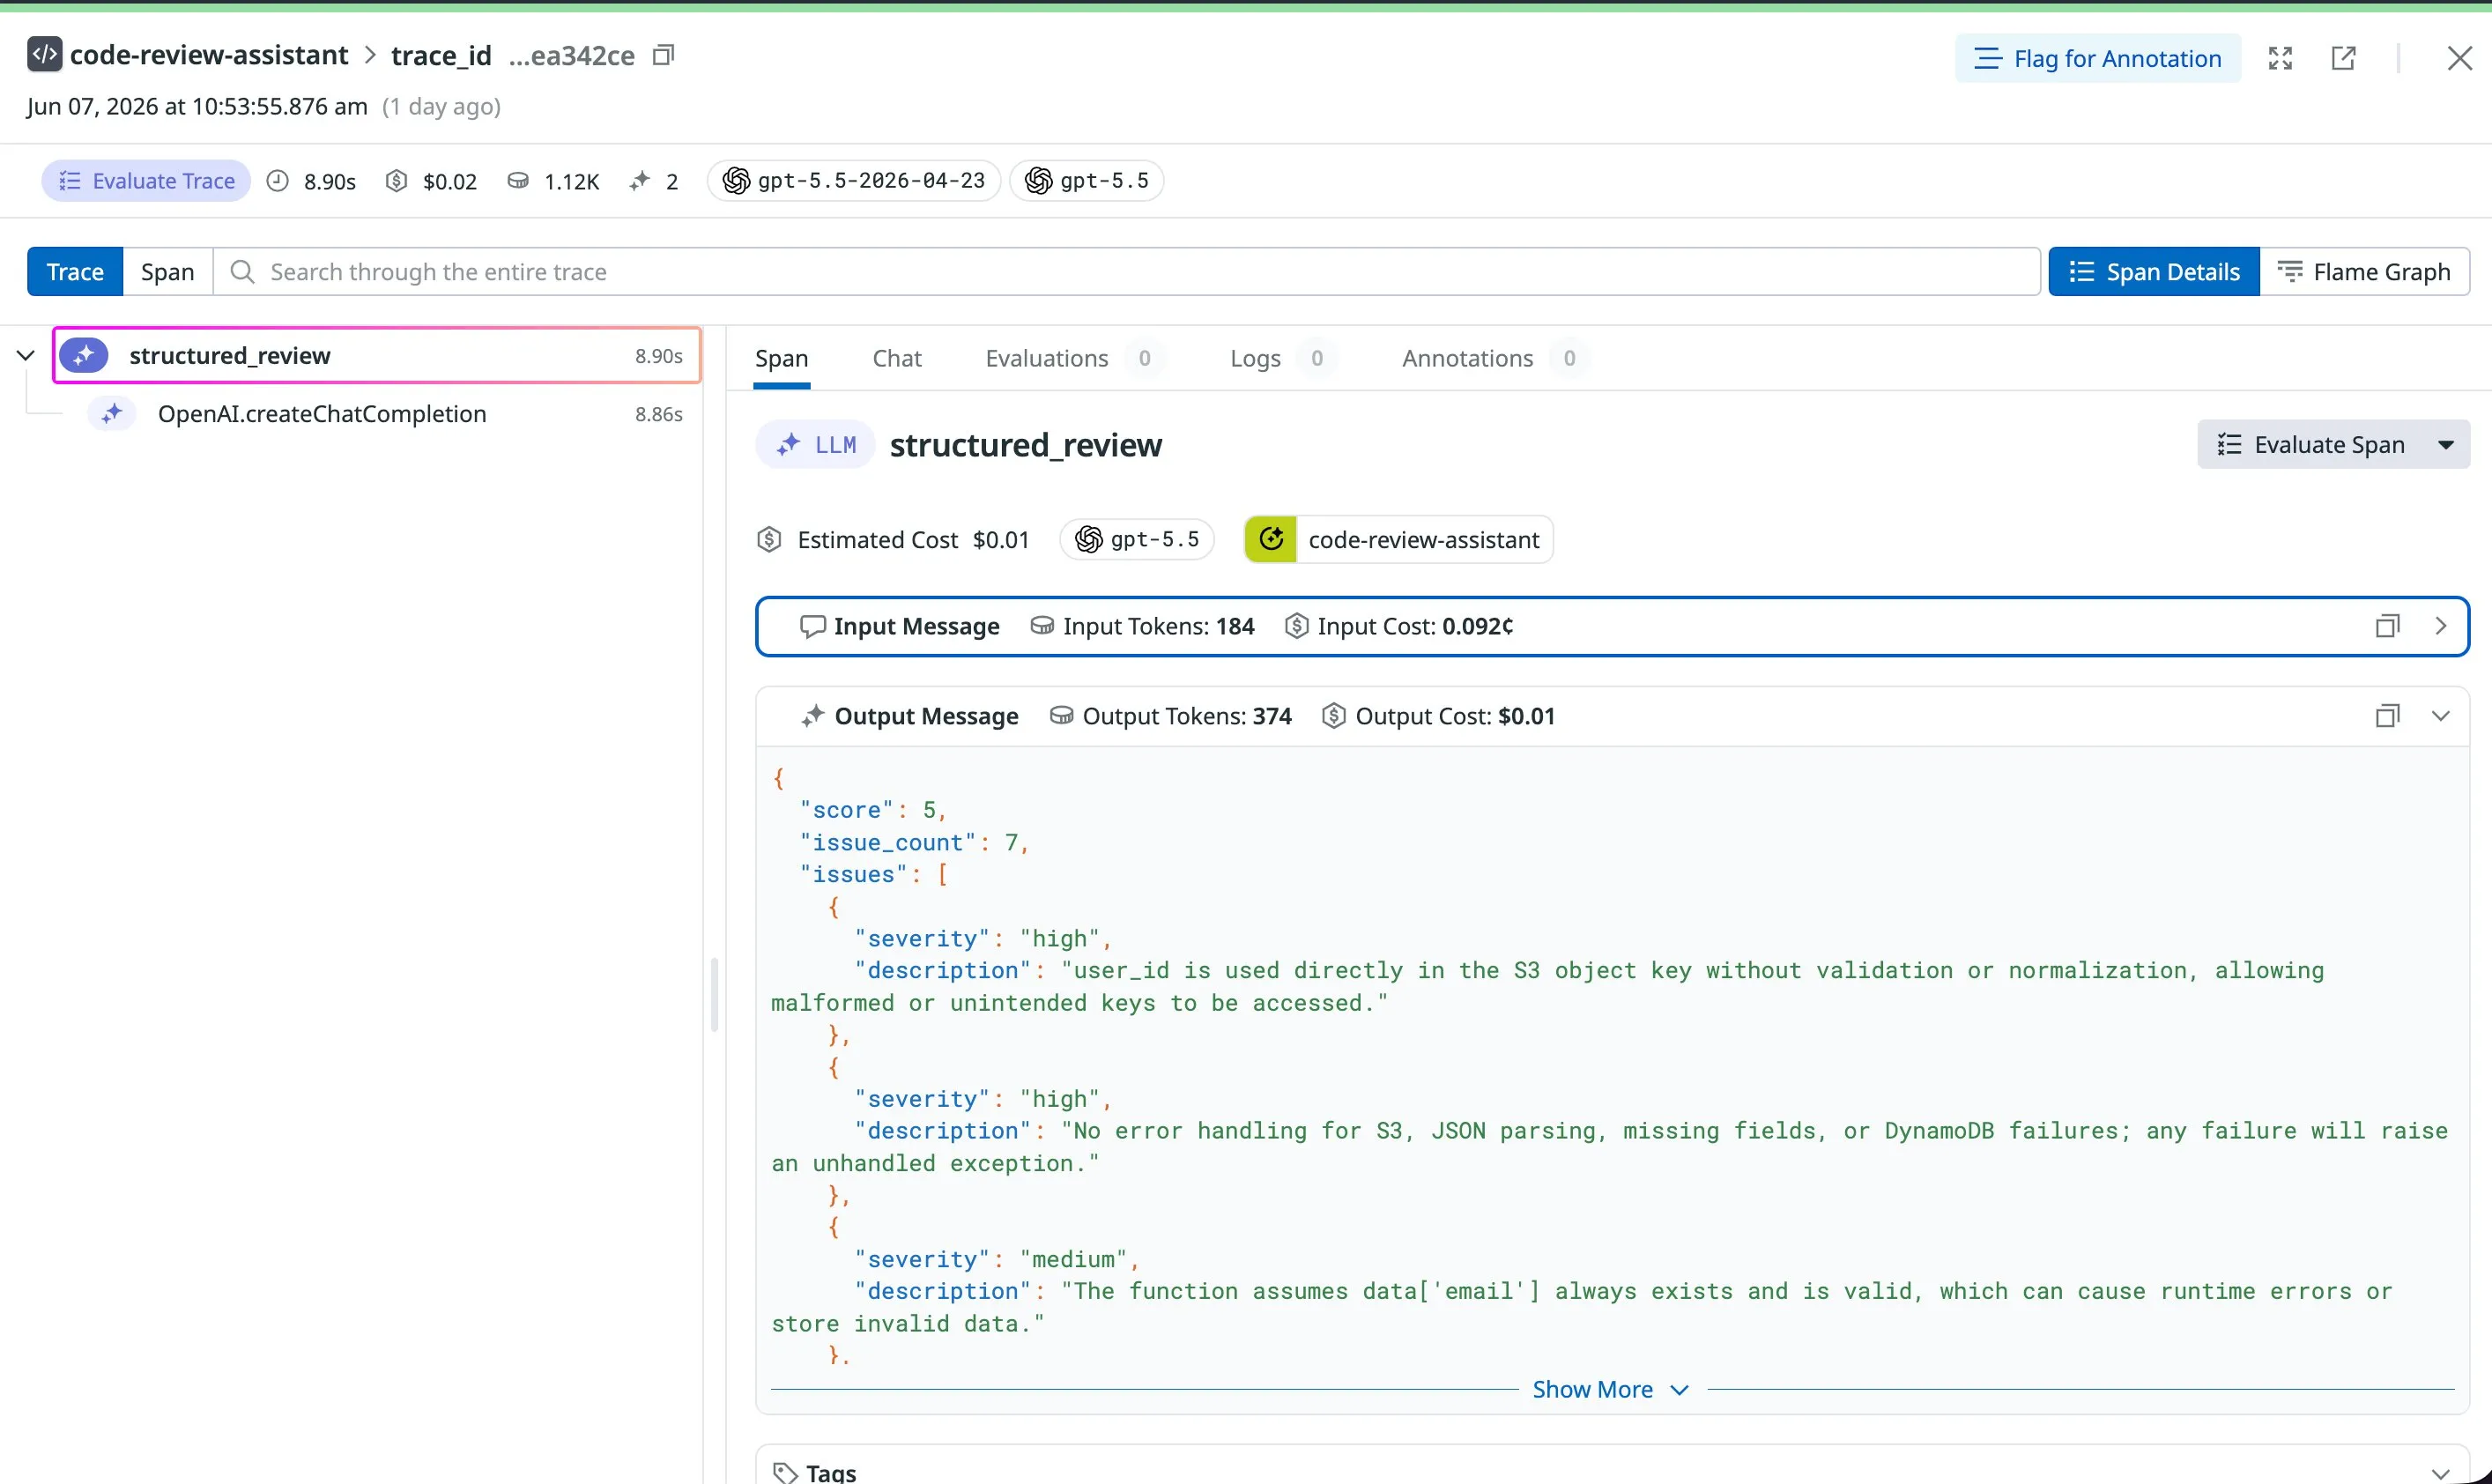Click the gpt-5.5 badge beside Estimated Cost
This screenshot has width=2492, height=1484.
1137,540
